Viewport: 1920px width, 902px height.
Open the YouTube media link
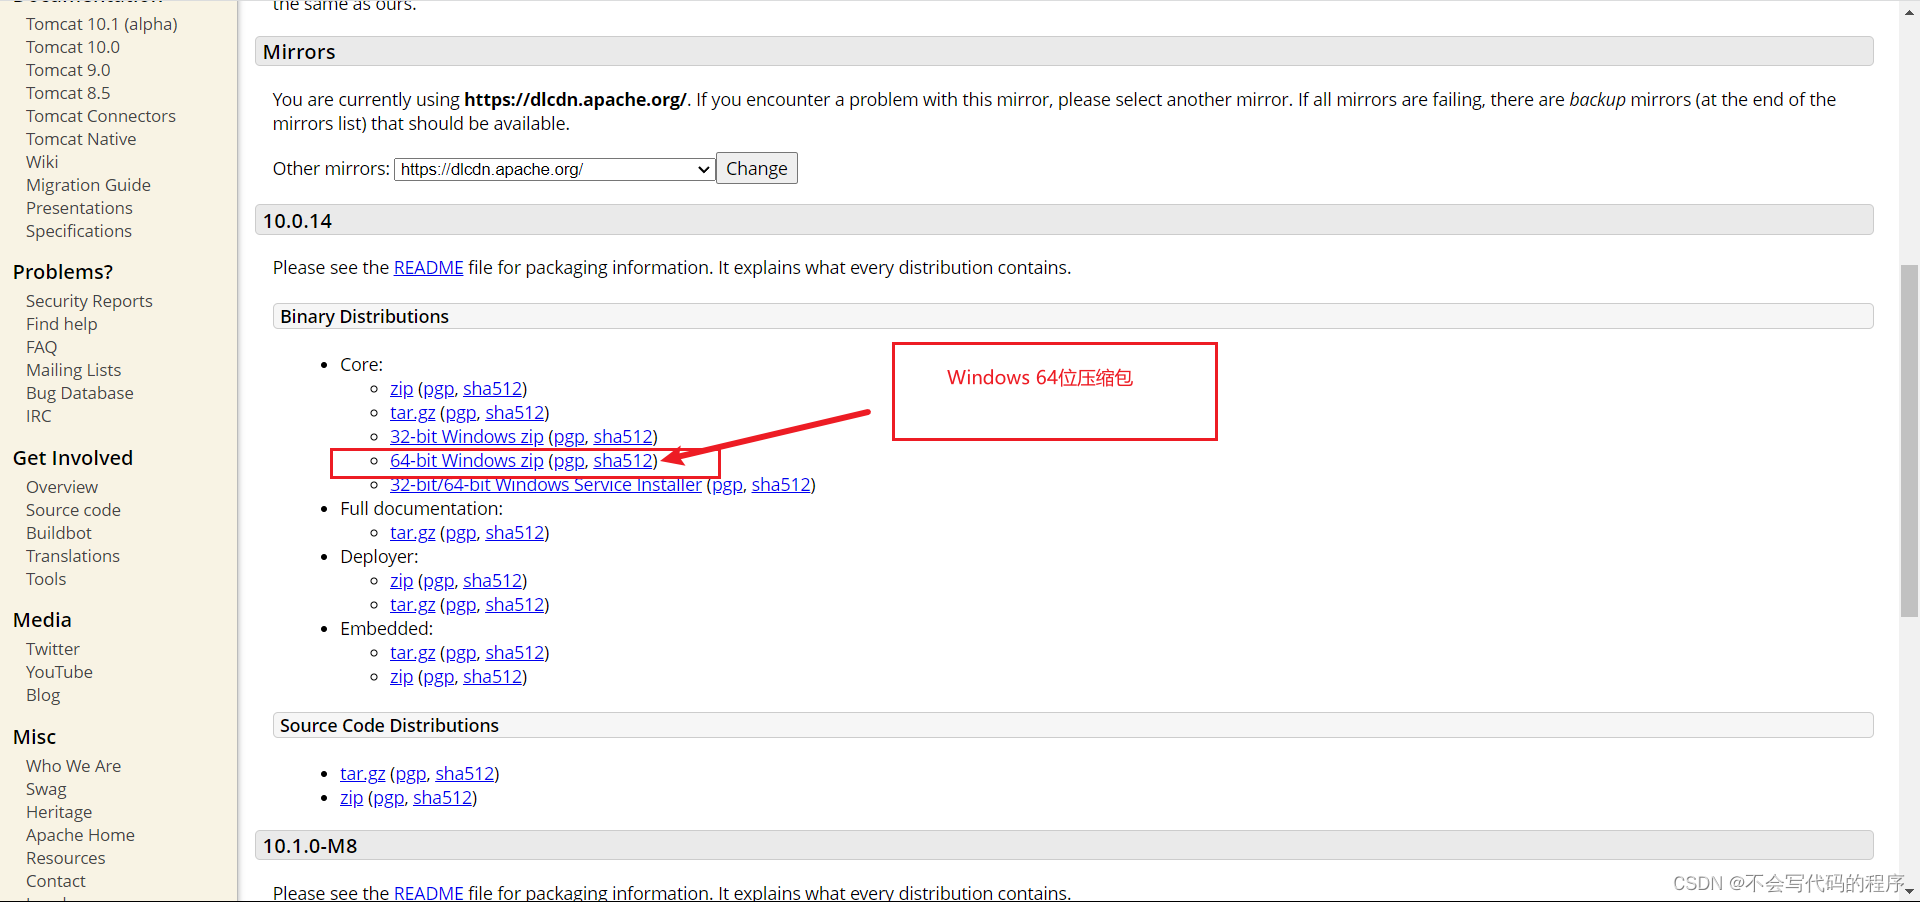click(x=59, y=672)
